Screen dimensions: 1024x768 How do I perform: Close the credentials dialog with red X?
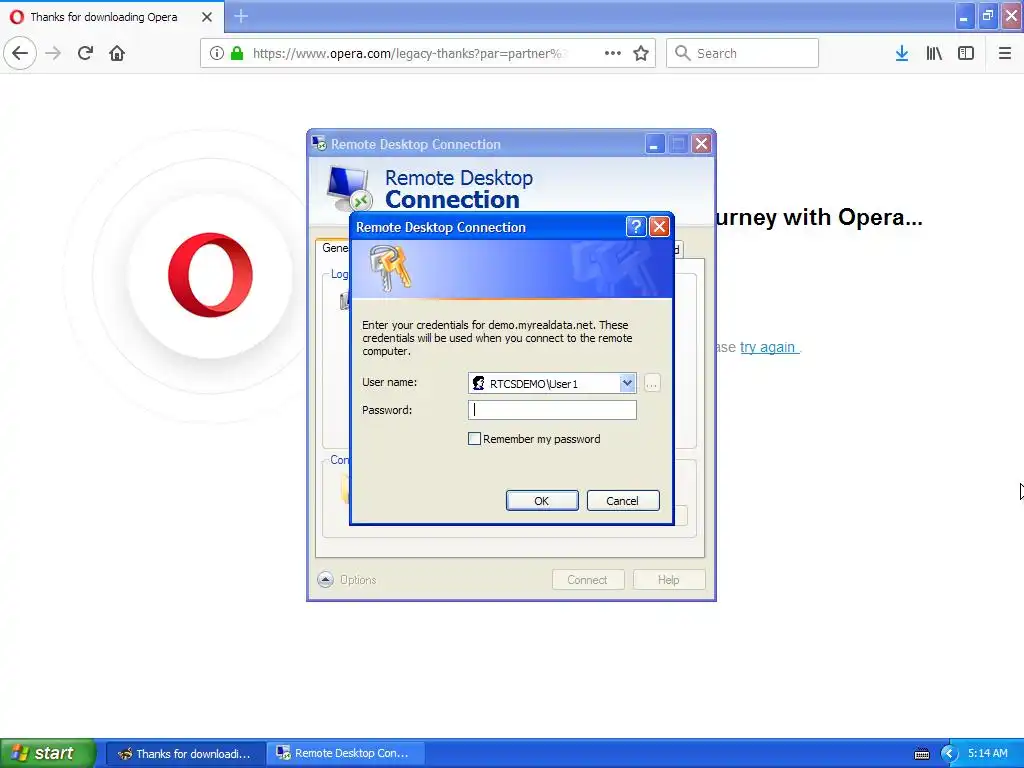pos(660,227)
